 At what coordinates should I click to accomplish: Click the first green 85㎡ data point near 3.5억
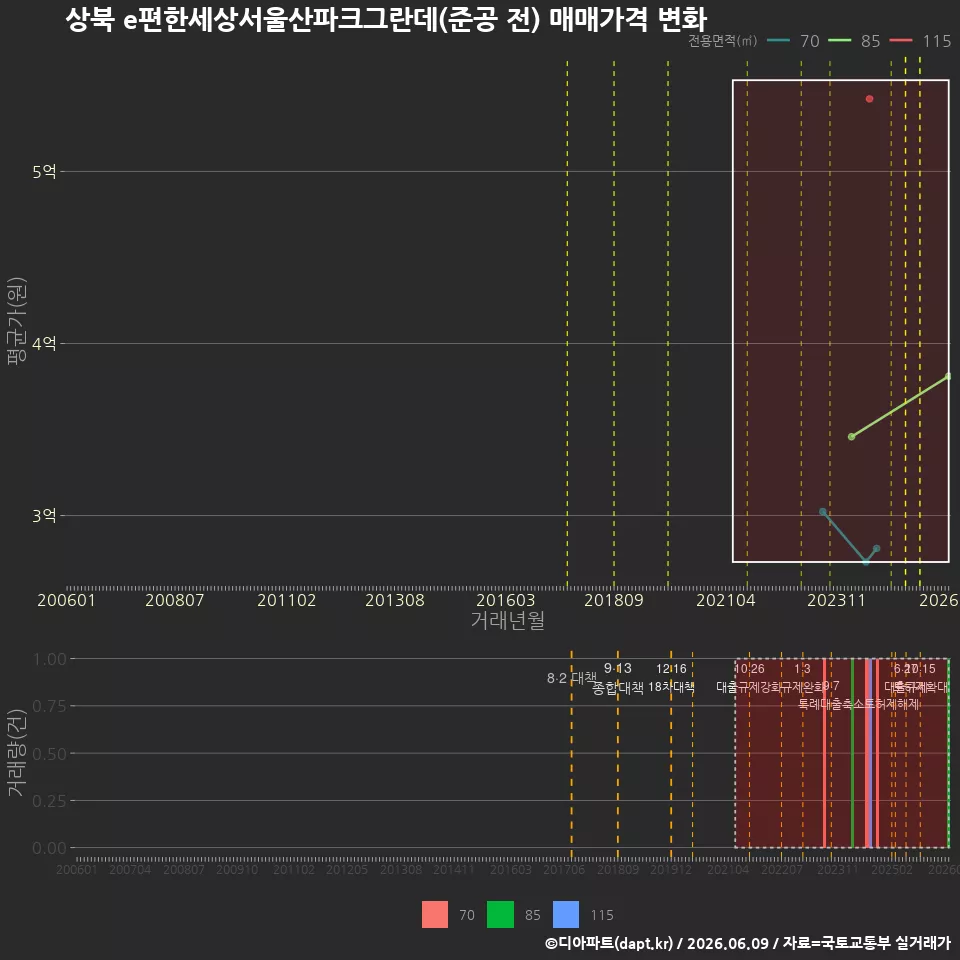(851, 437)
